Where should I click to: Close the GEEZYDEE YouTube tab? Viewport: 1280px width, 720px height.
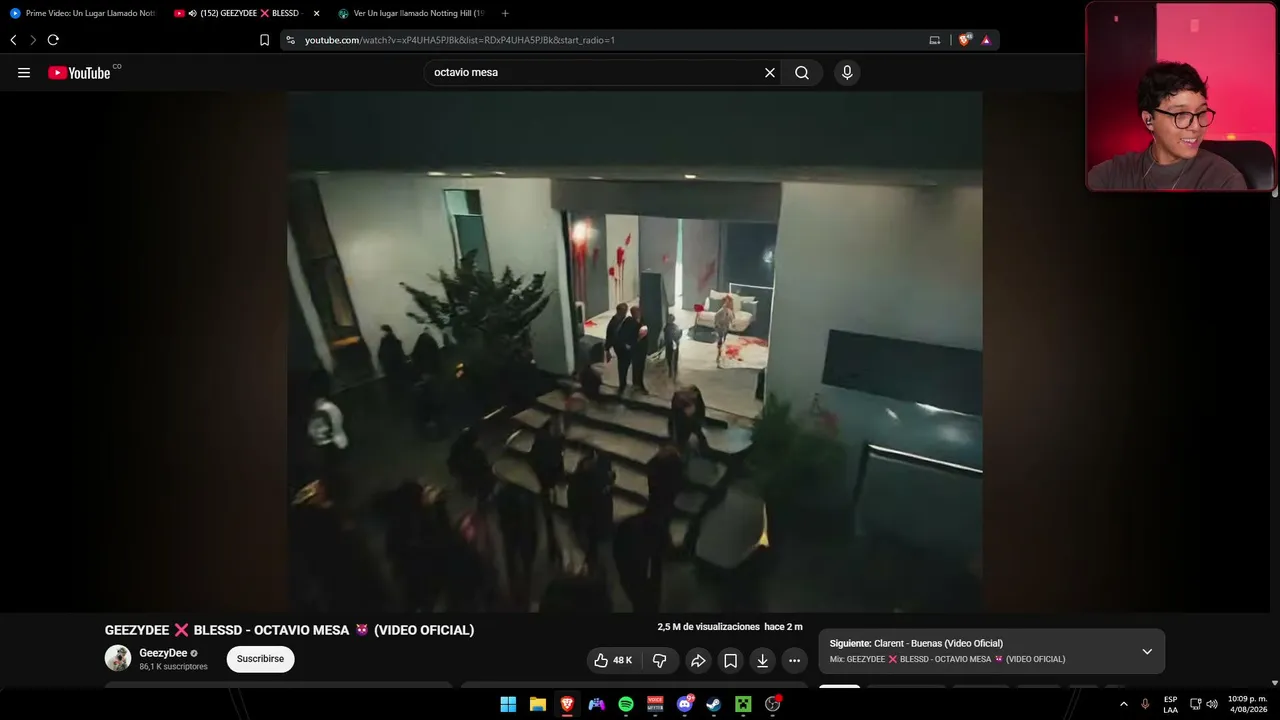pos(317,13)
